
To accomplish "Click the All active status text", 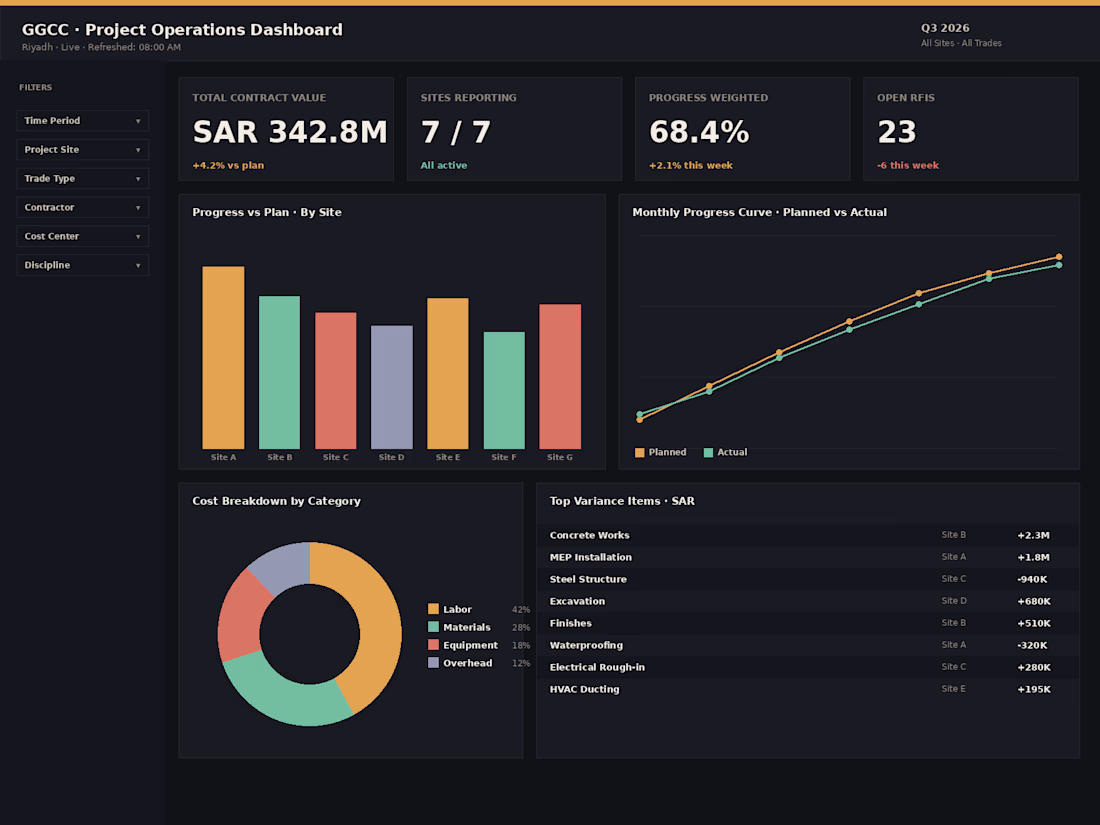I will tap(443, 166).
